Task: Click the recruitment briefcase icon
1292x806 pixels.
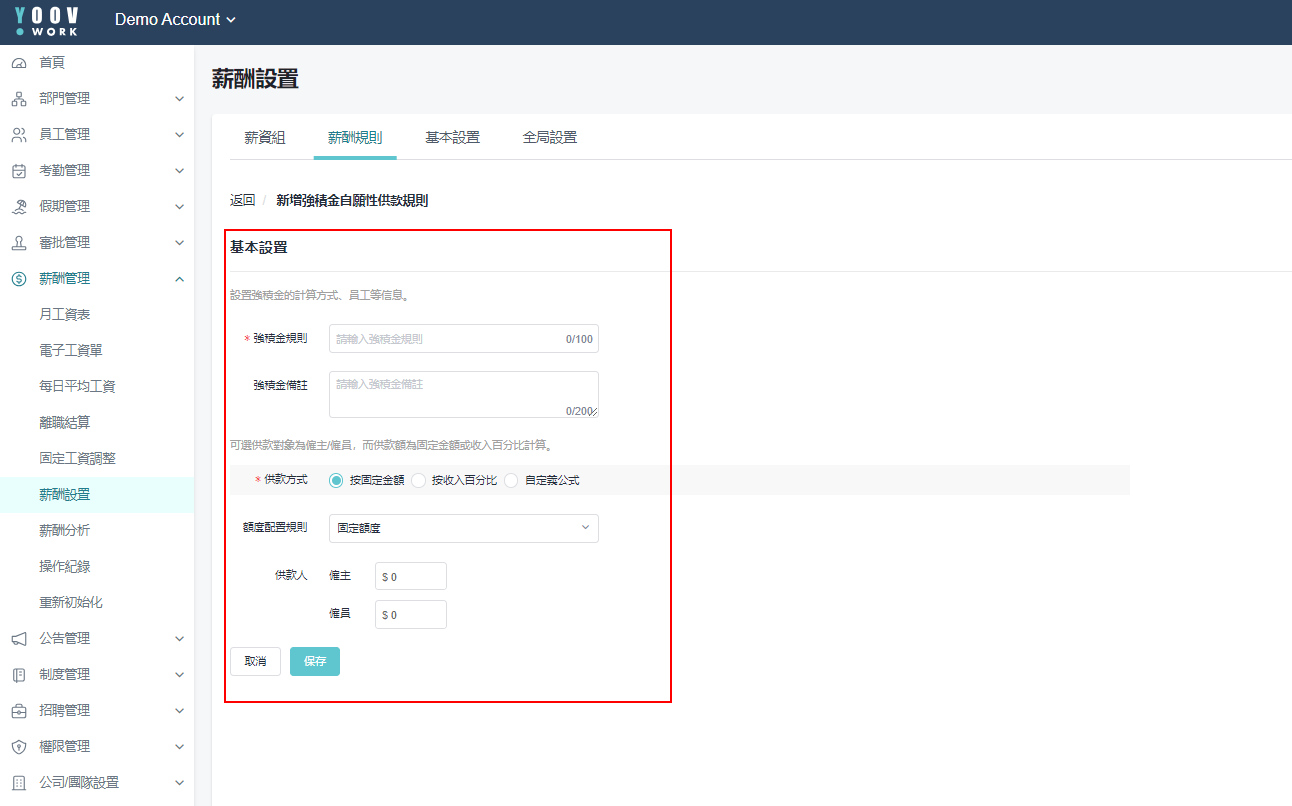Action: pyautogui.click(x=18, y=711)
